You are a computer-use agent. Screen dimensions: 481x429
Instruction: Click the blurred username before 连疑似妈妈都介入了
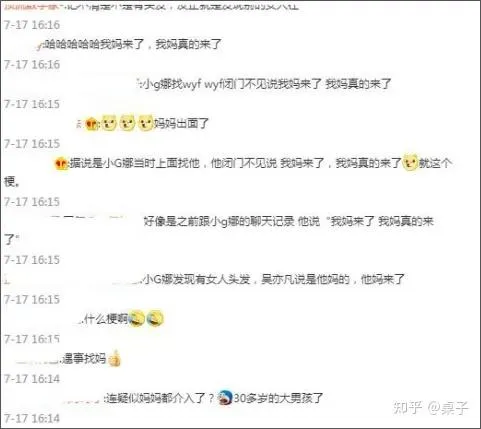click(83, 398)
